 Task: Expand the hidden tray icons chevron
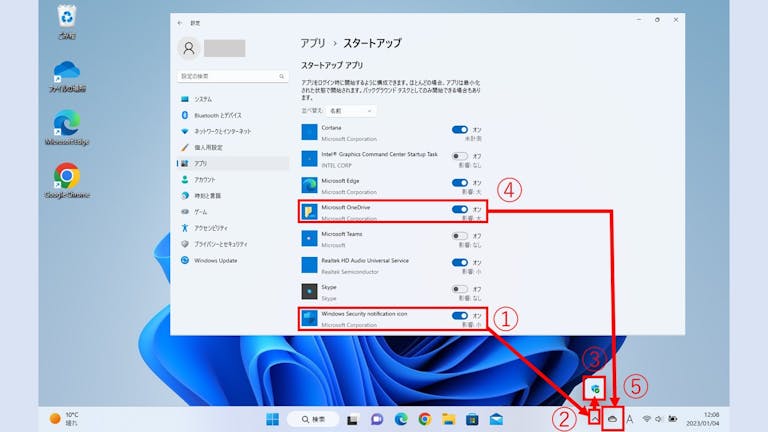594,419
